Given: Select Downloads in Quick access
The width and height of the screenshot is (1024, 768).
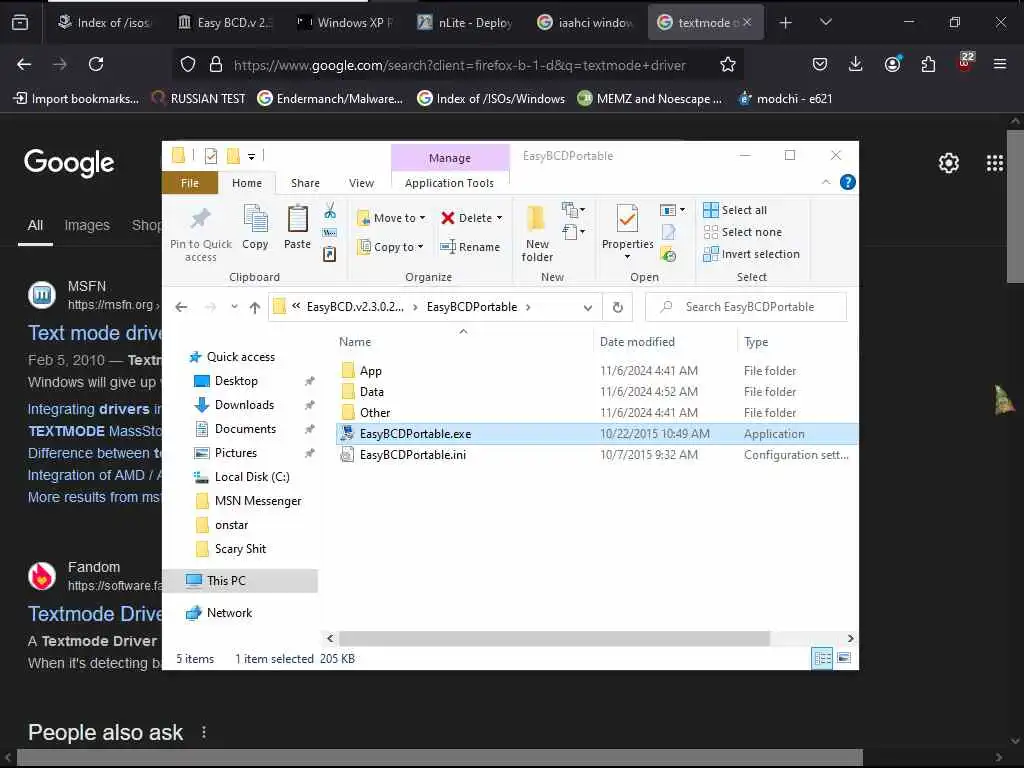Looking at the screenshot, I should (x=244, y=405).
